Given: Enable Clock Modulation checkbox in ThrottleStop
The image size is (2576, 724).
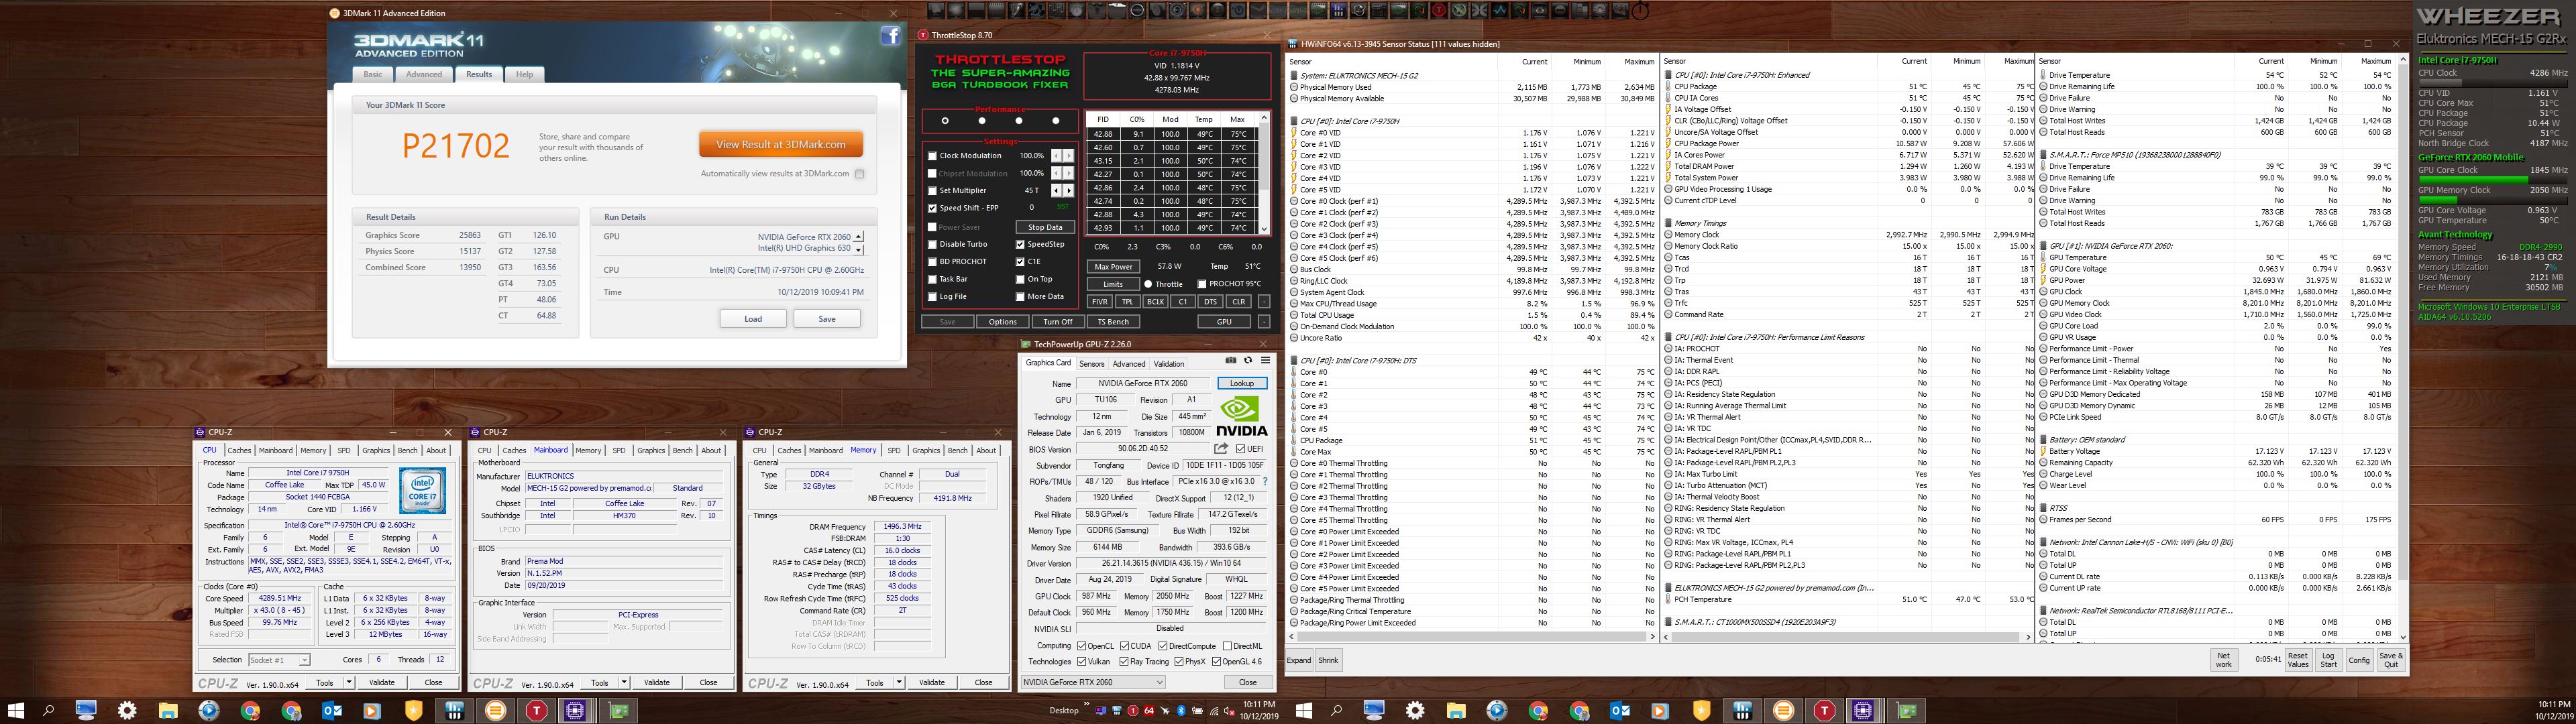Looking at the screenshot, I should 932,156.
